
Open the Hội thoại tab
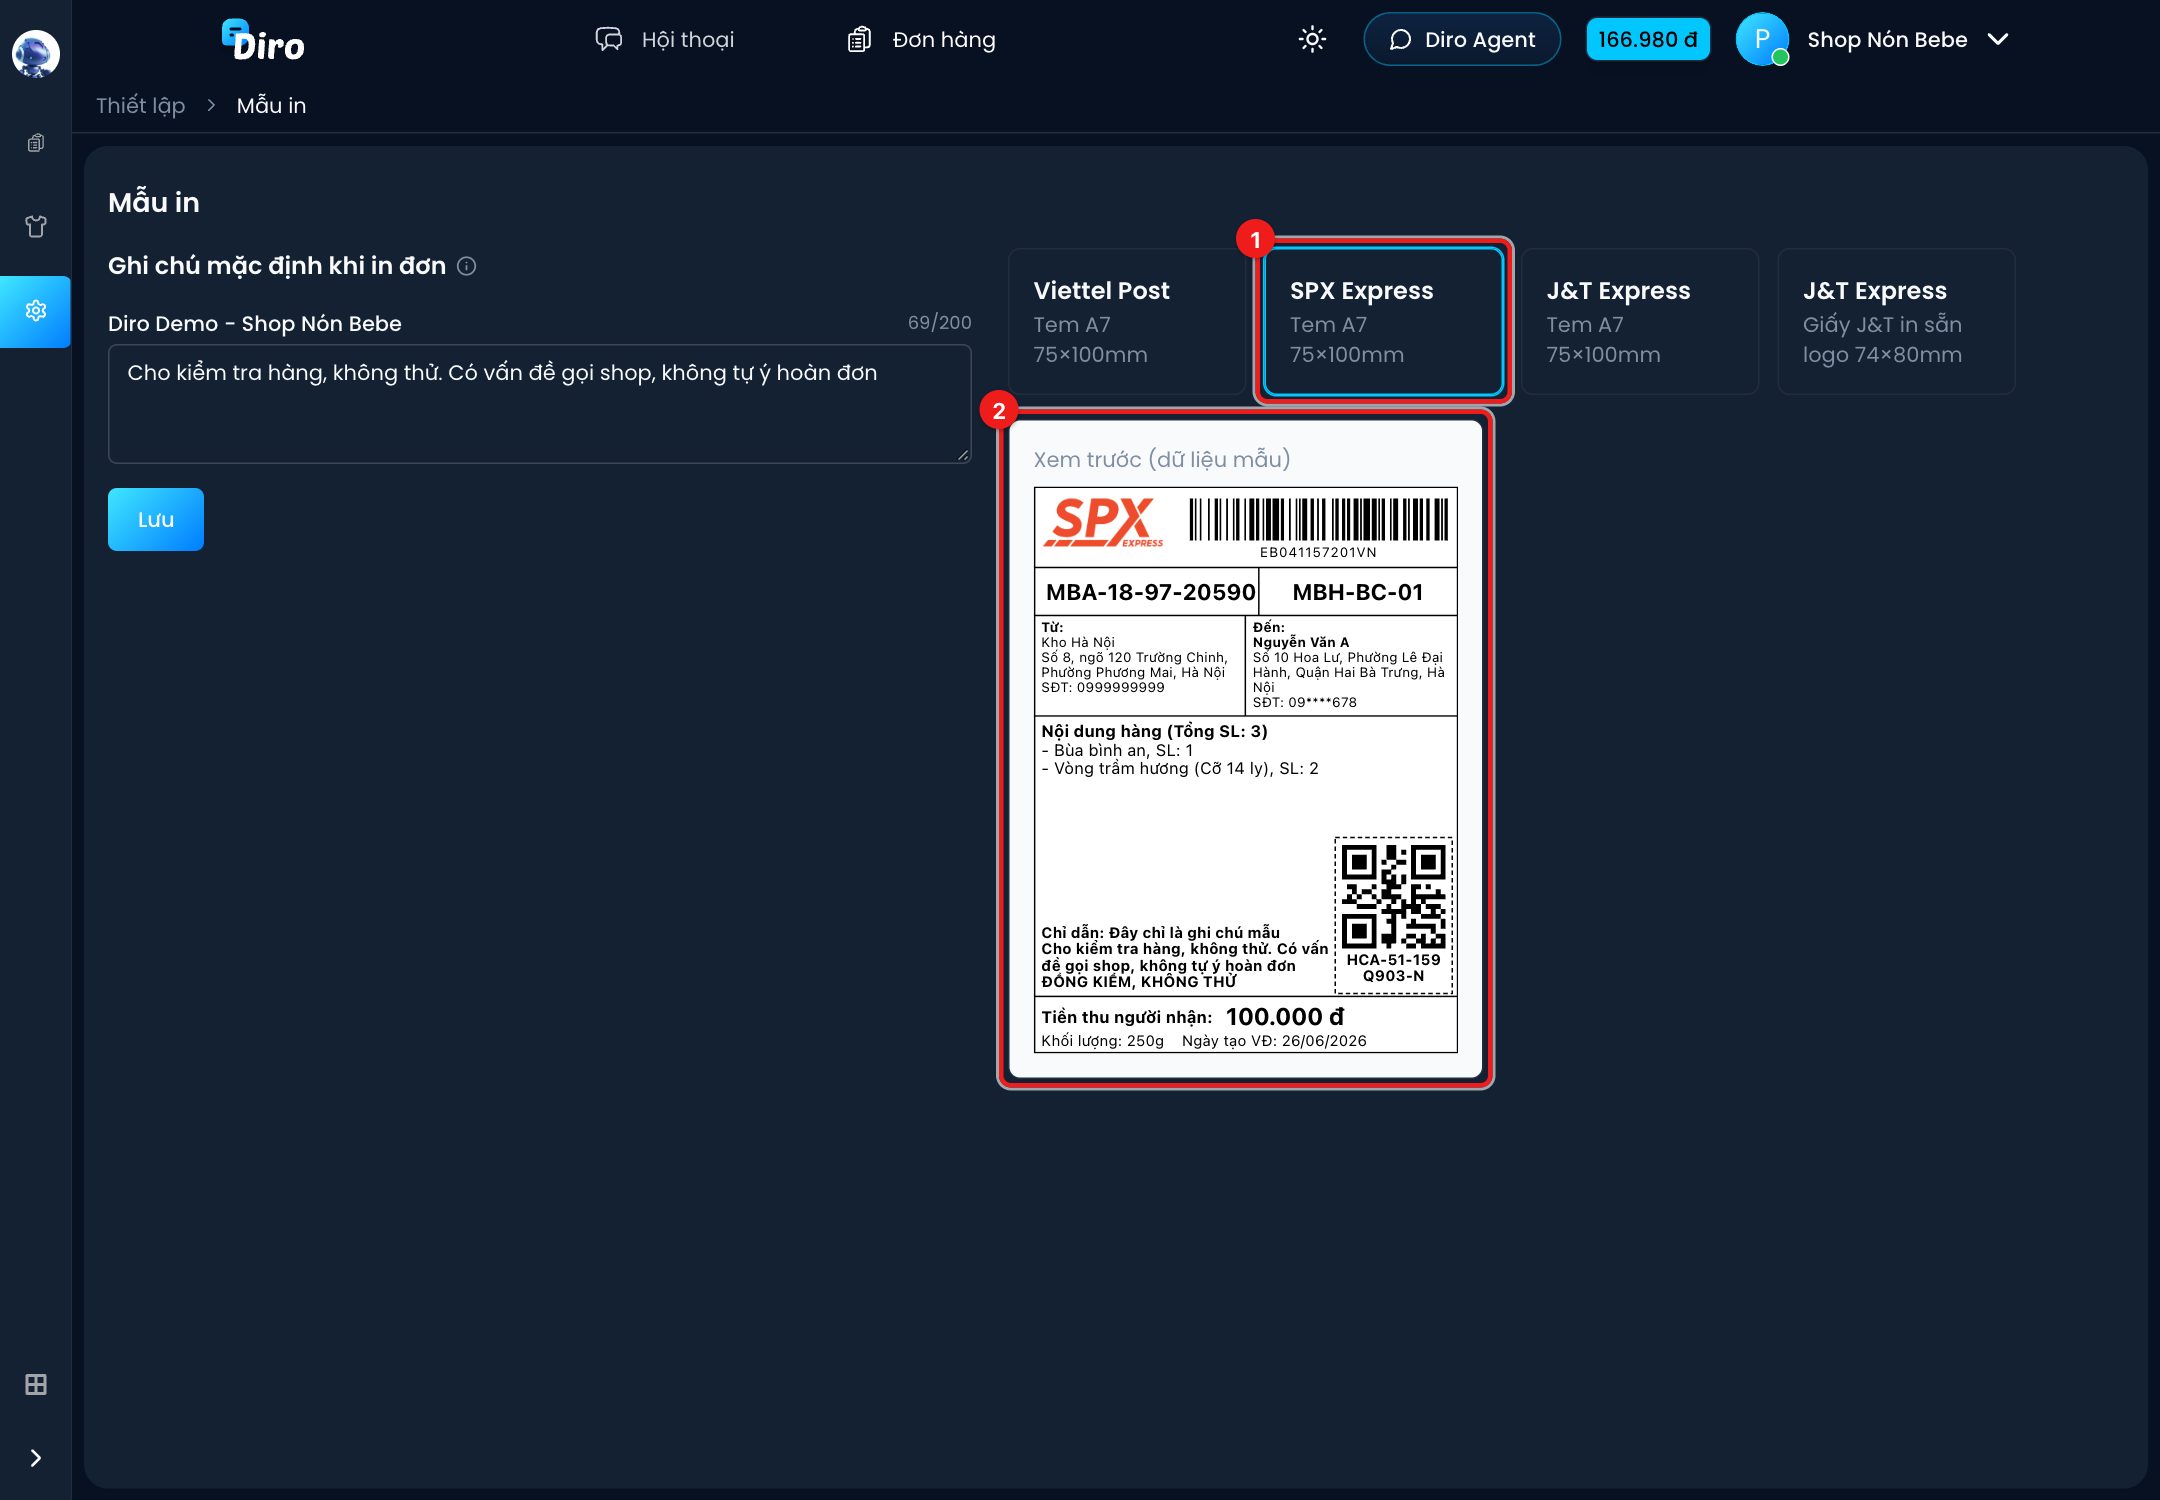tap(665, 40)
